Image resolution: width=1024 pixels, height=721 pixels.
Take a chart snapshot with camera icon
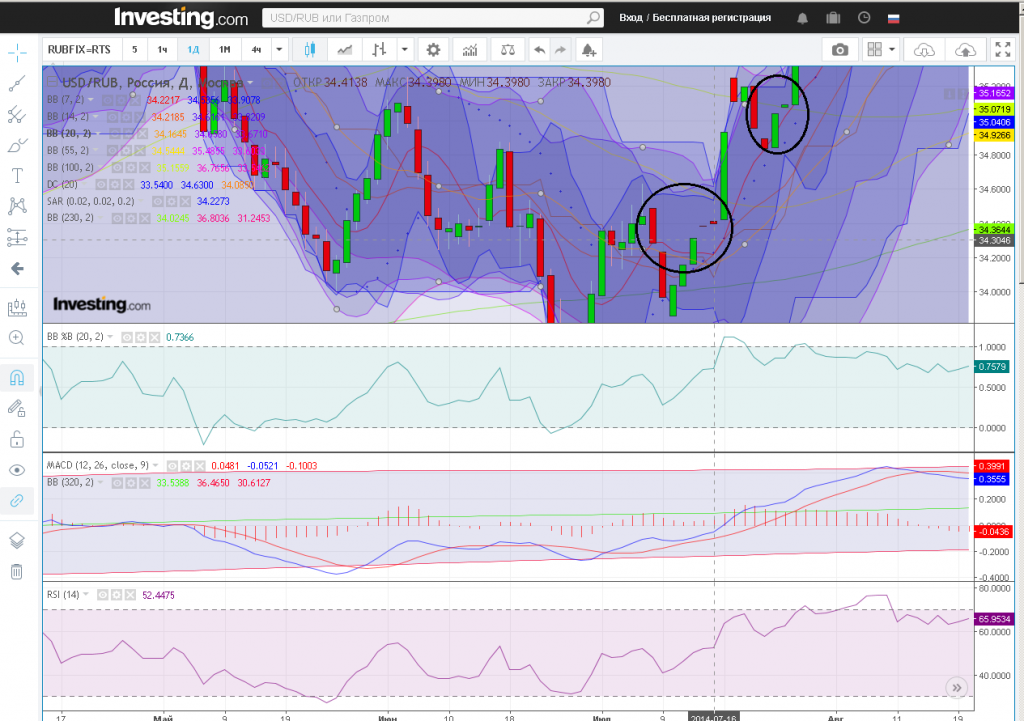[x=840, y=50]
